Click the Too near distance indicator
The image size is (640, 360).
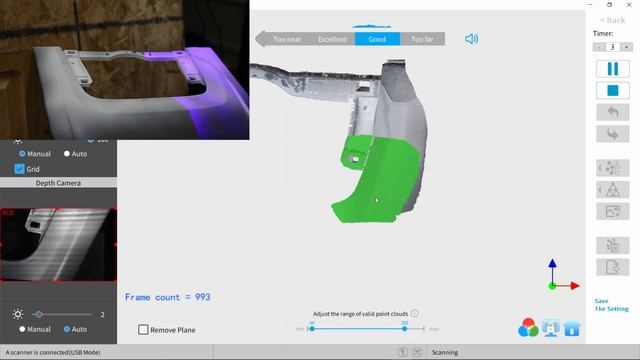[x=287, y=39]
